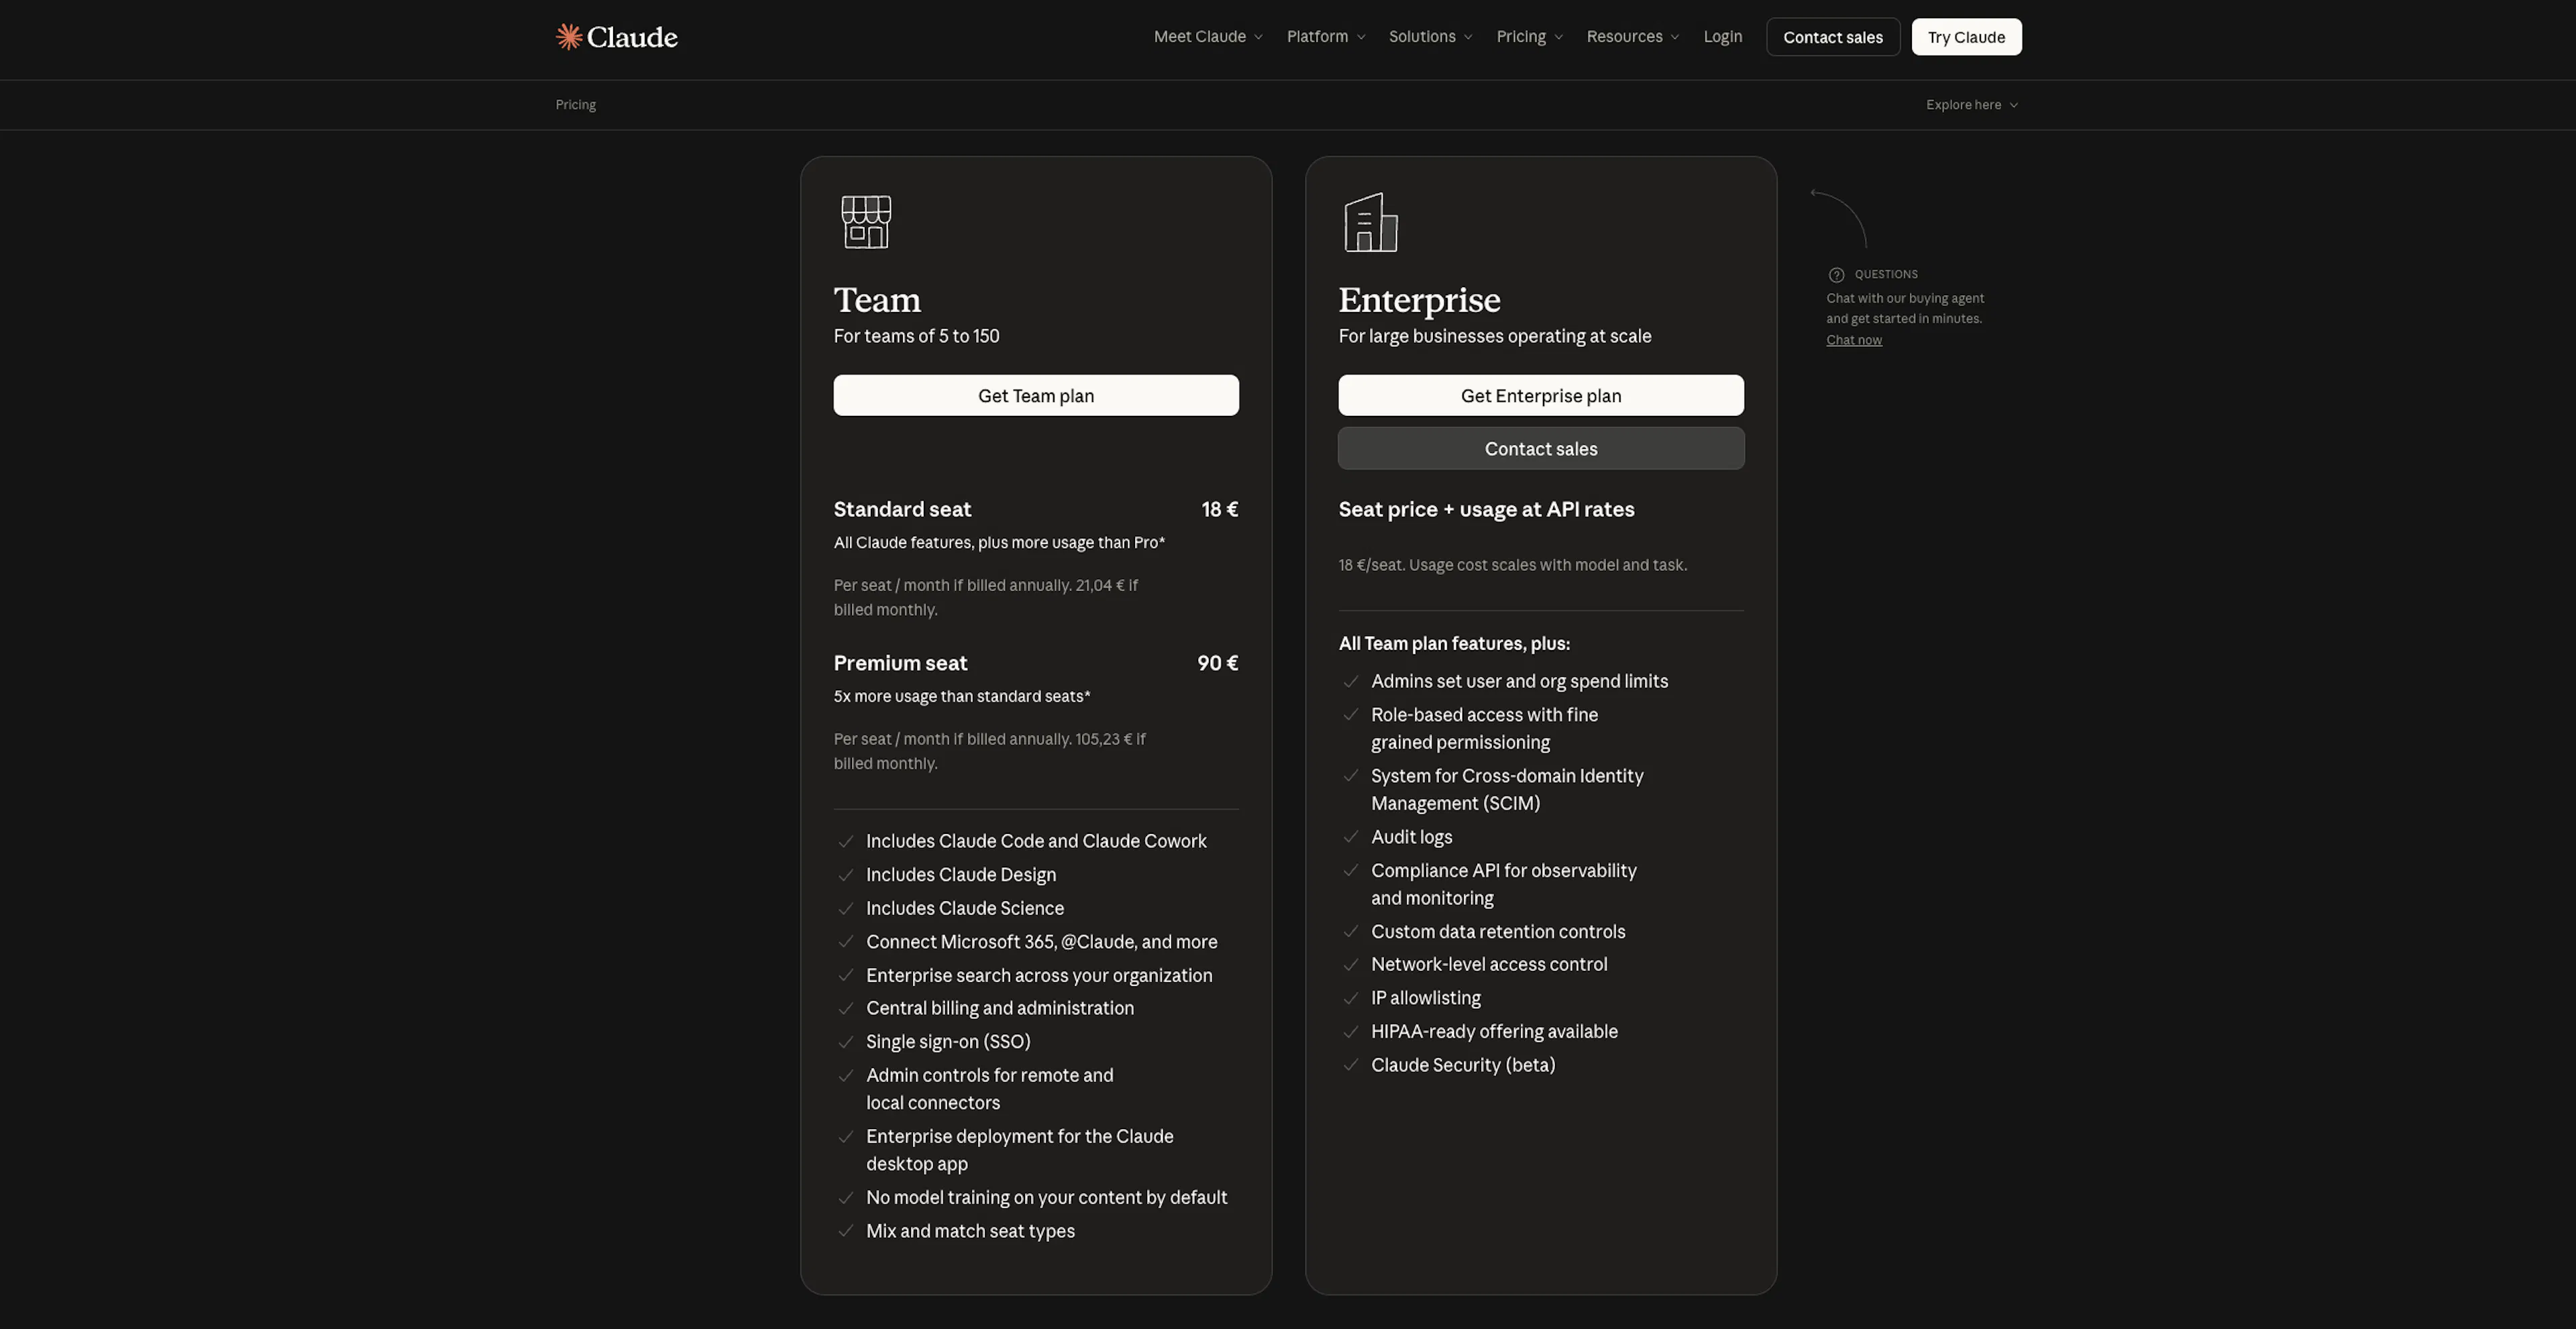Click checkmark beside Connect Microsoft 365
This screenshot has width=2576, height=1329.
point(846,942)
